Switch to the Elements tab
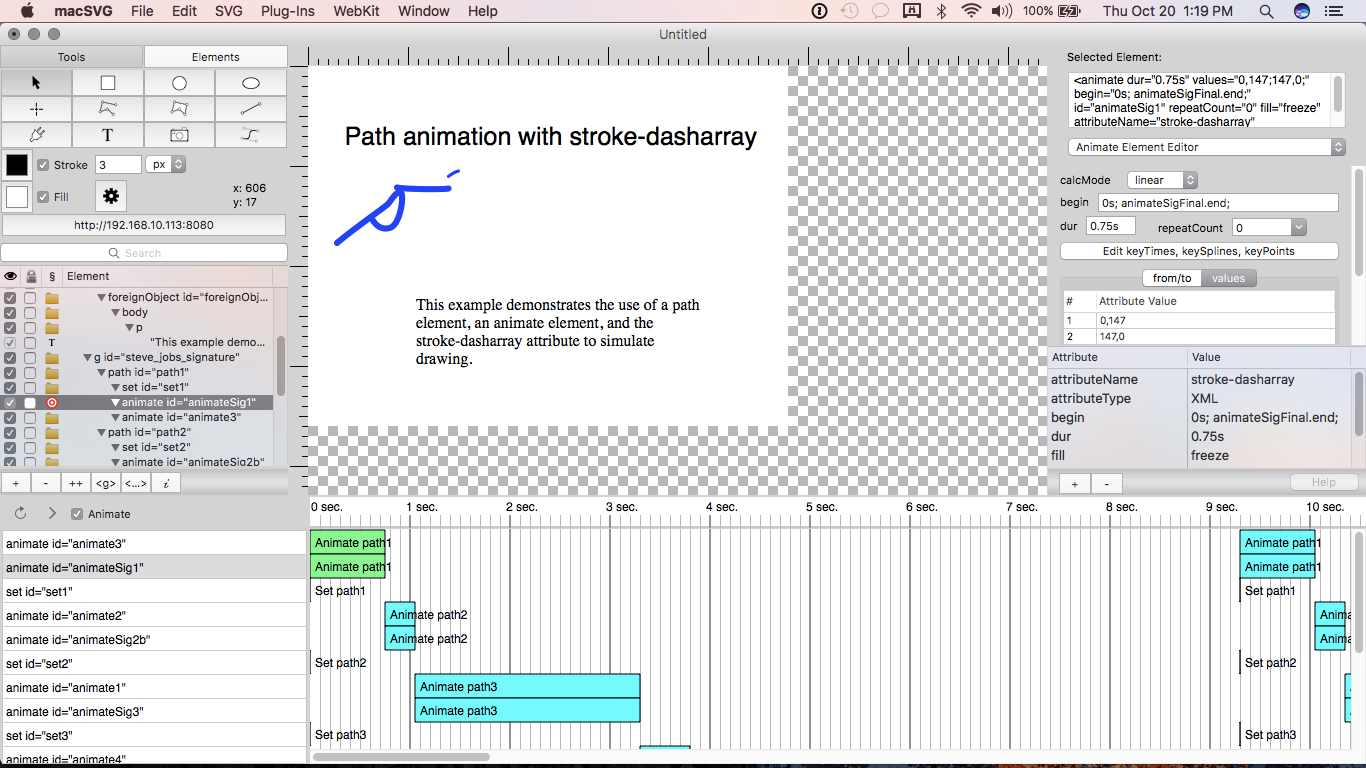This screenshot has height=768, width=1366. [x=215, y=57]
